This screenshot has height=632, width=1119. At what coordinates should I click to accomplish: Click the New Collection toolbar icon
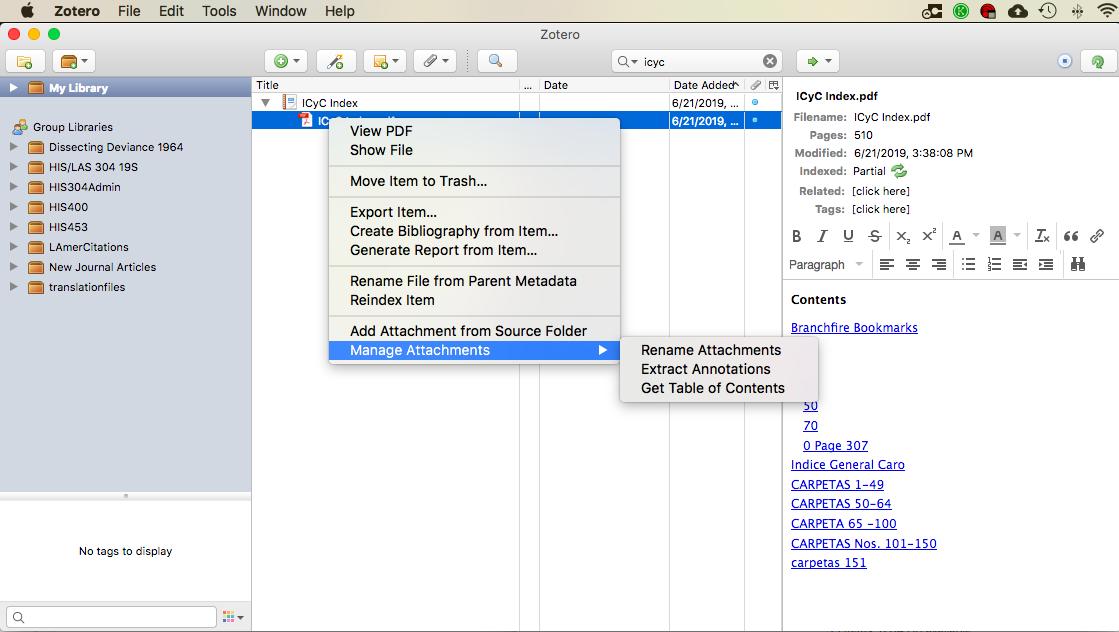click(x=25, y=61)
